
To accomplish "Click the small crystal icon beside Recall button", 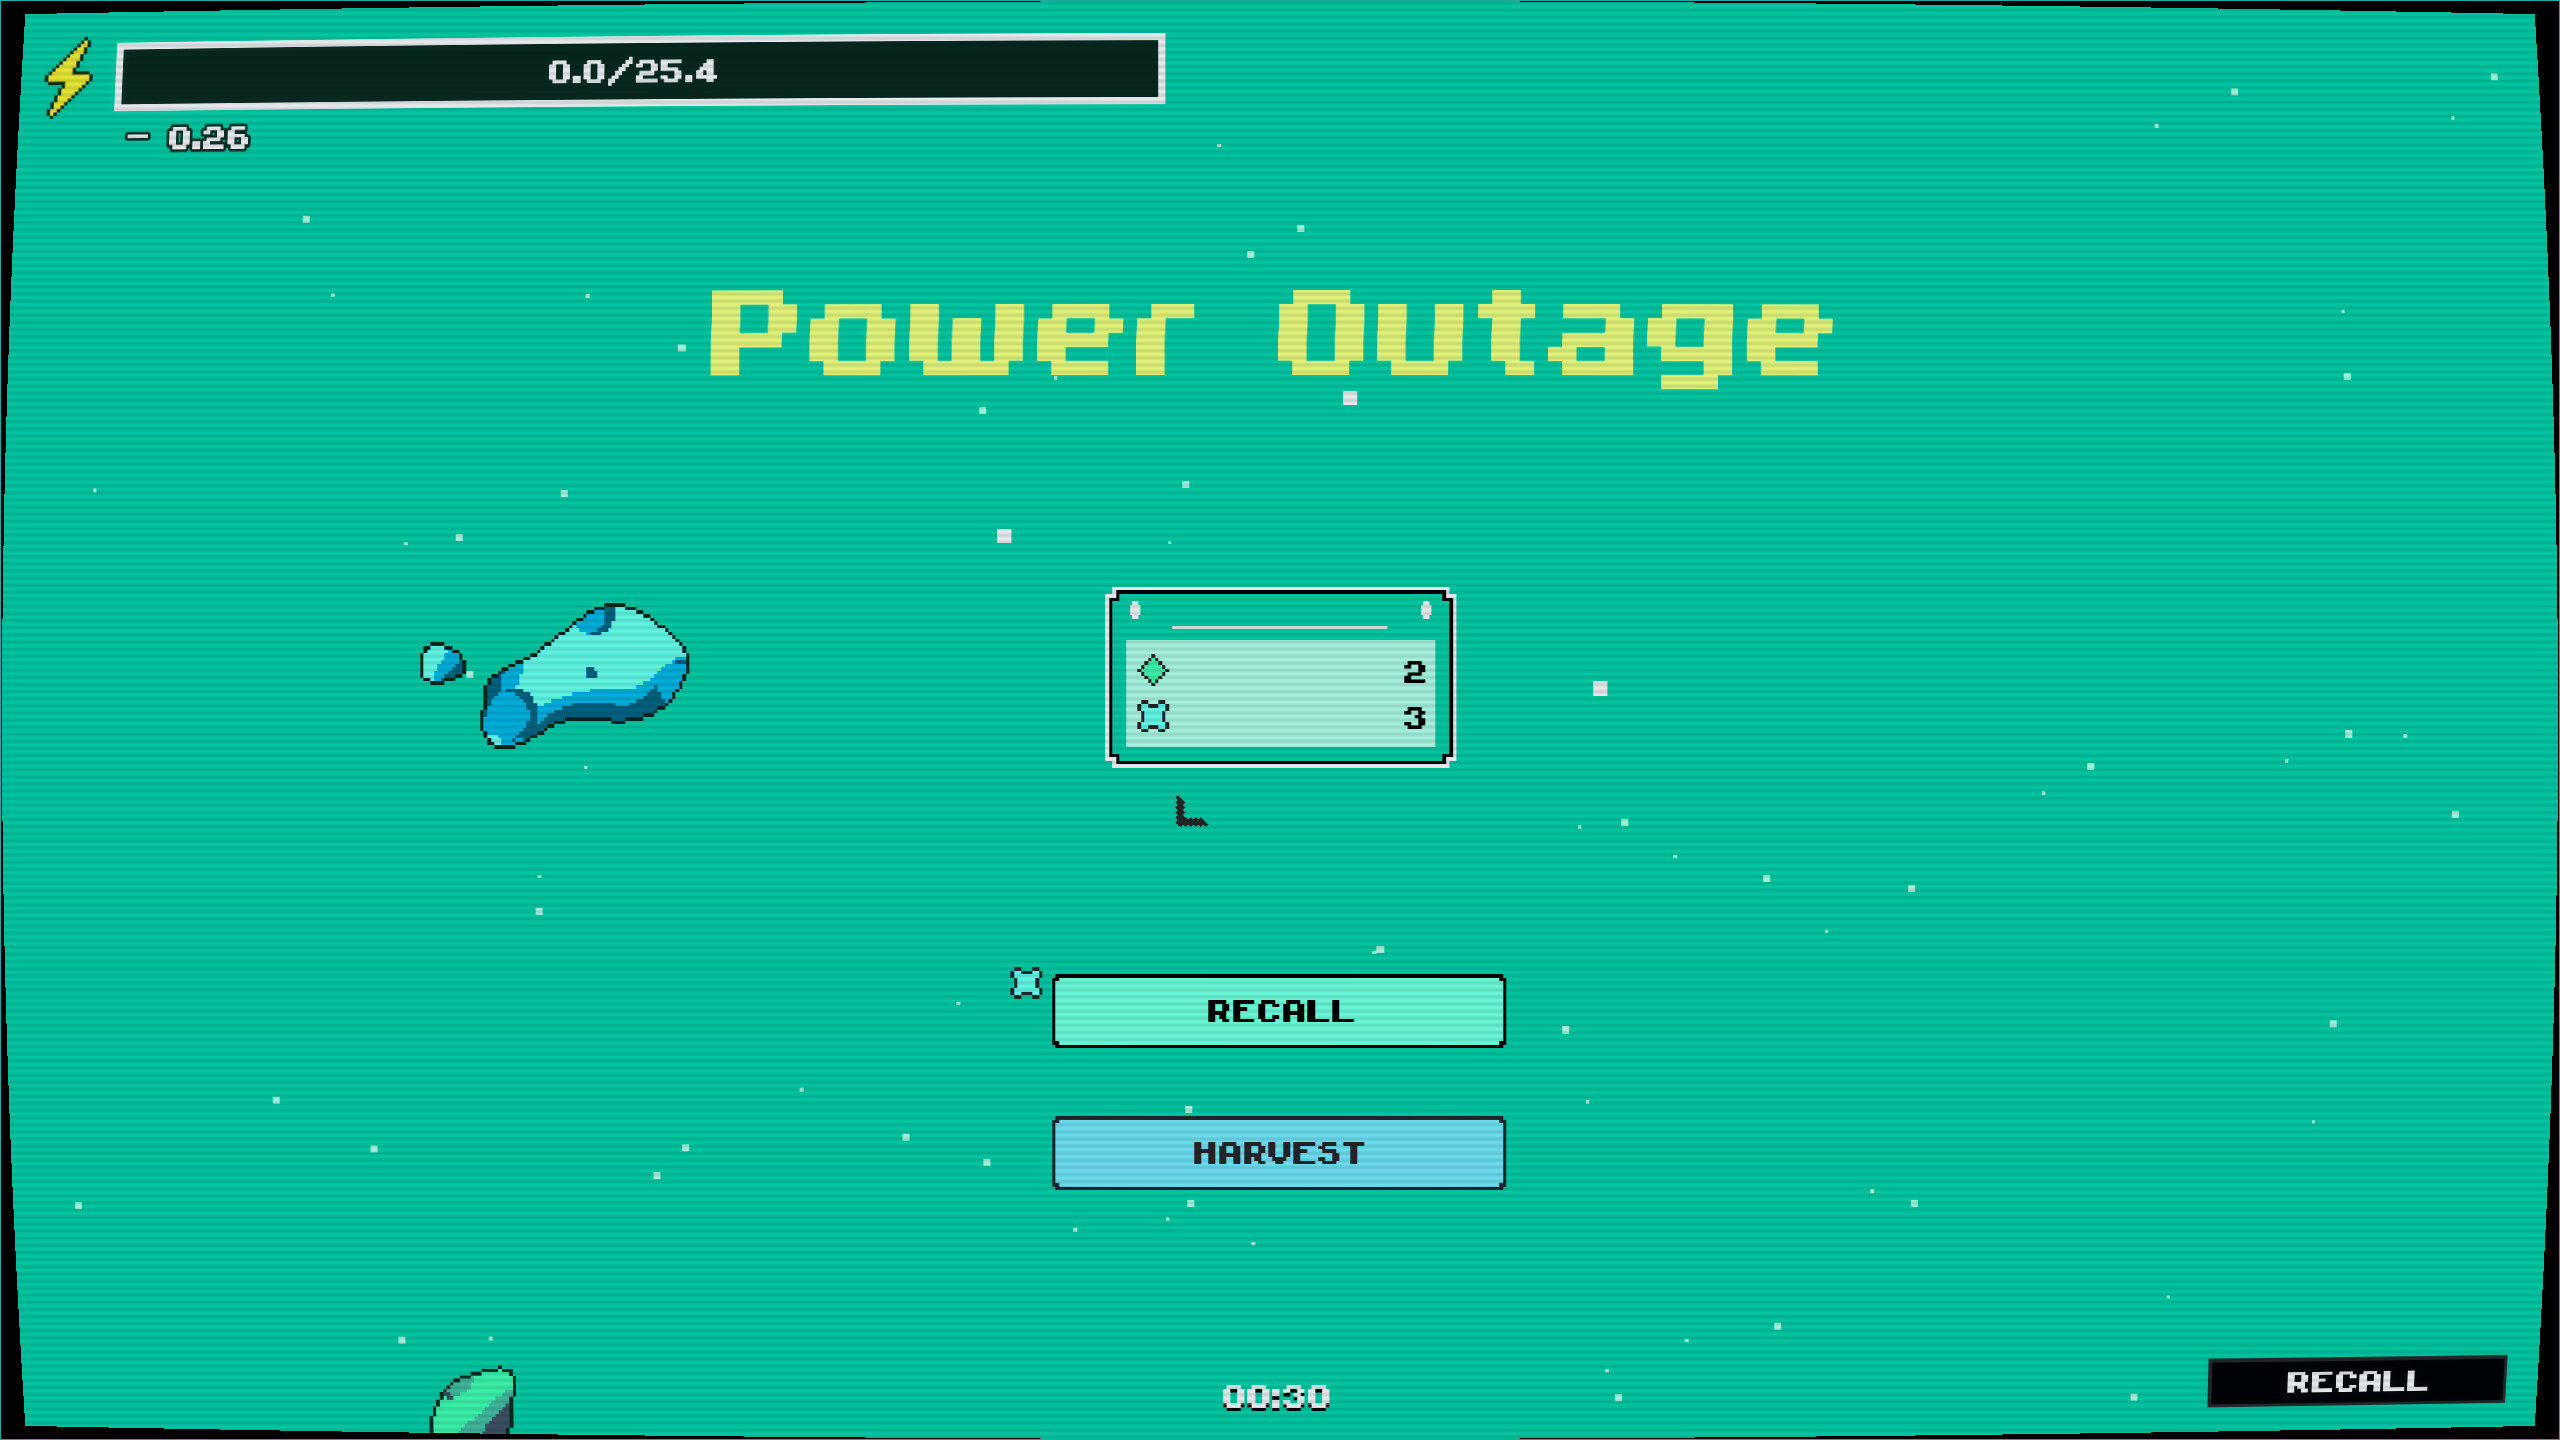I will 1023,985.
